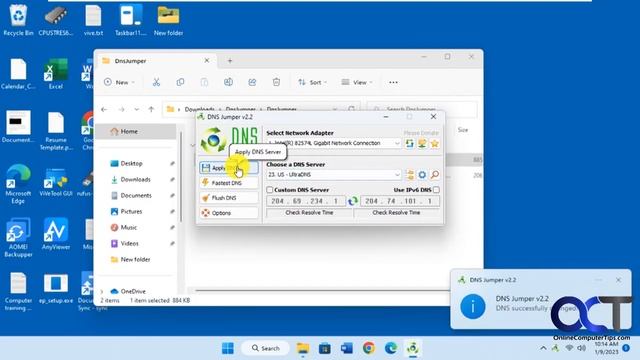Screen dimensions: 640x360
Task: Enable Custom DNS Server checkbox
Action: [x=269, y=190]
